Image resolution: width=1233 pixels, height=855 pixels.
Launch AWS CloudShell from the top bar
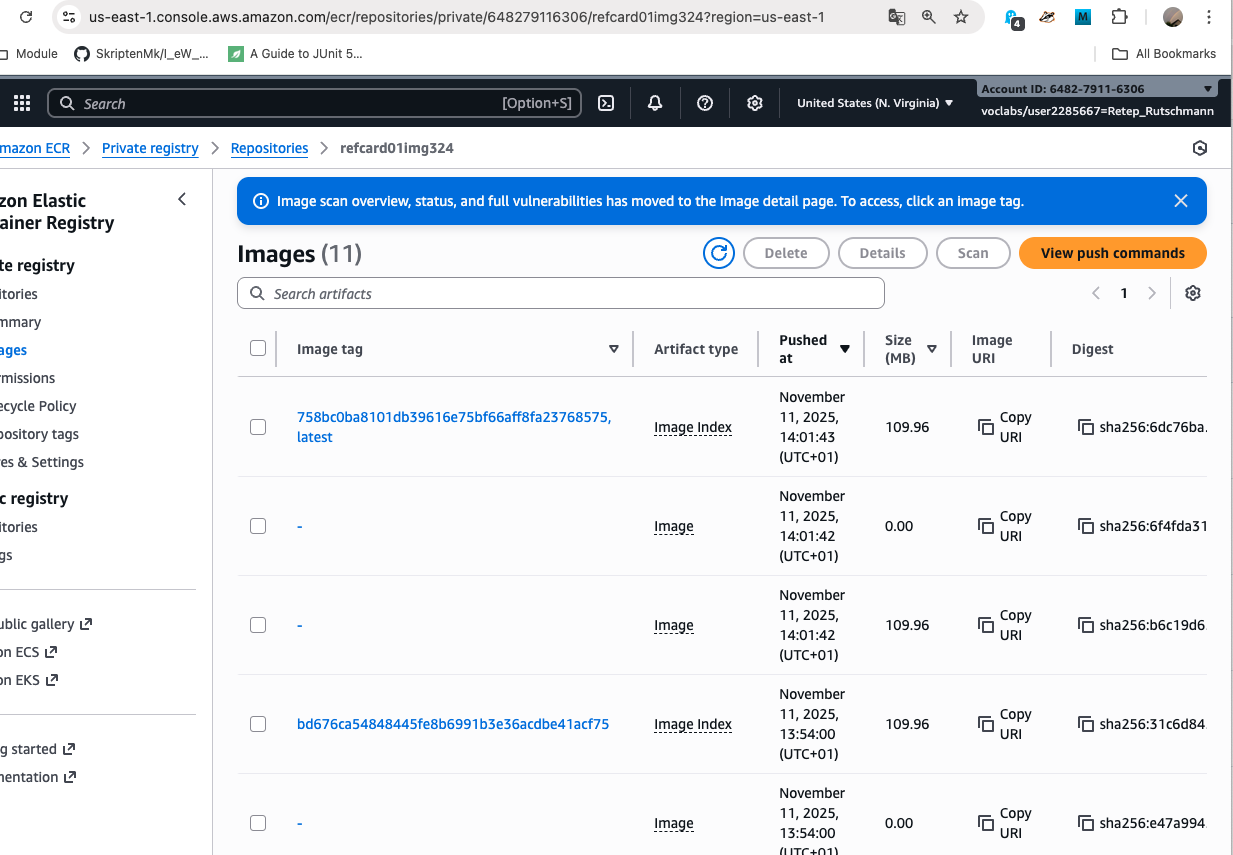pos(606,103)
